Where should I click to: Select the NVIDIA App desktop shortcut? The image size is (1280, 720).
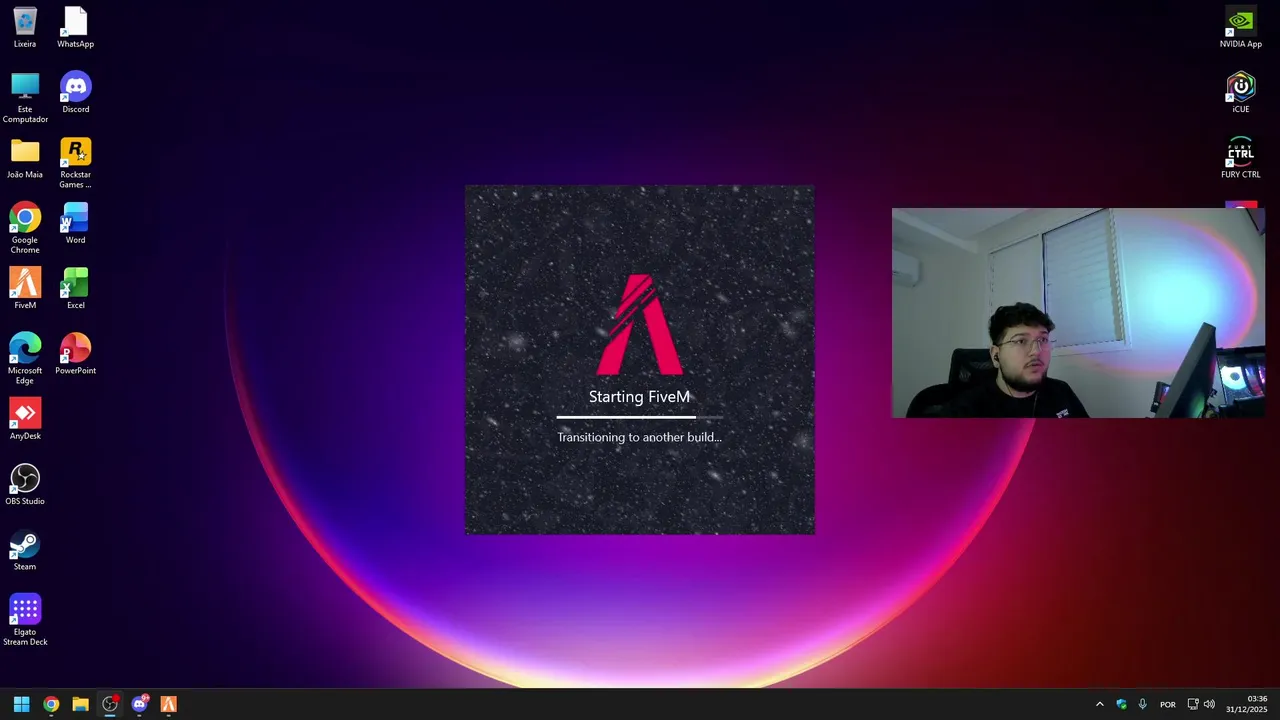click(1241, 28)
